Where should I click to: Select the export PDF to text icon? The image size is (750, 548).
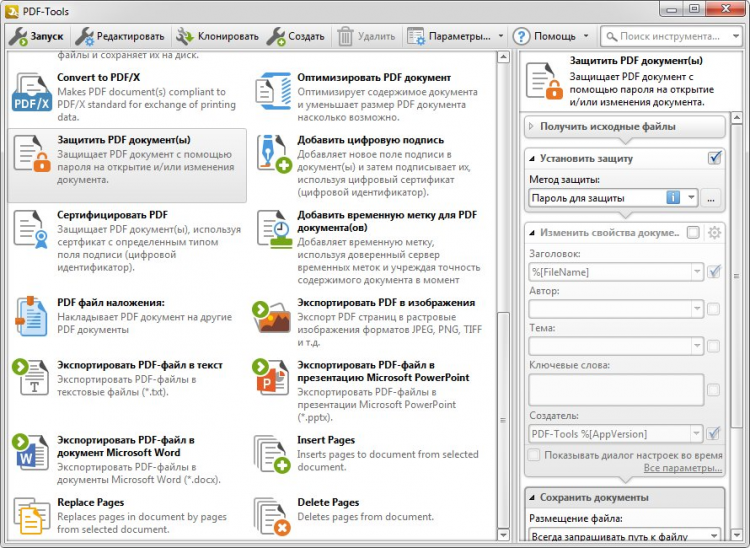click(31, 377)
